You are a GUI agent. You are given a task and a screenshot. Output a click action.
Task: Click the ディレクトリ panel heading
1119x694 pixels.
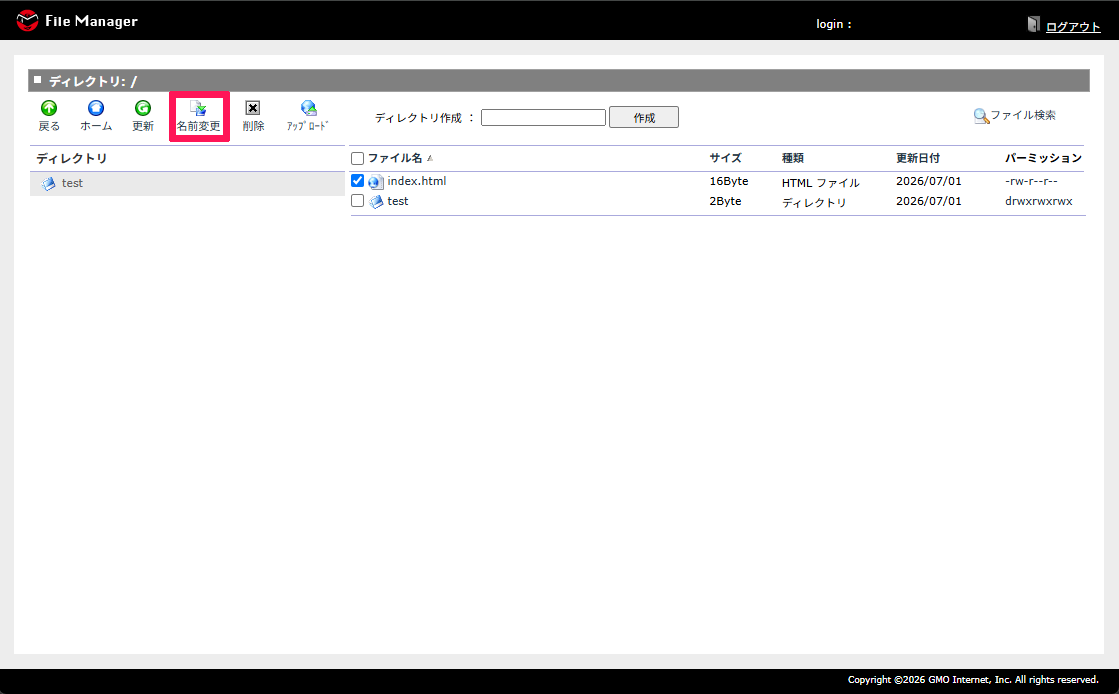tap(71, 159)
